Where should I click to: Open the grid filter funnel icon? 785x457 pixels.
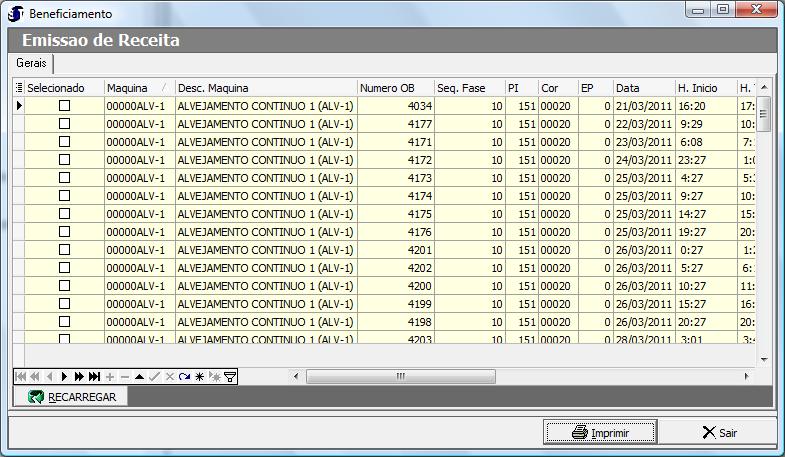coord(230,377)
